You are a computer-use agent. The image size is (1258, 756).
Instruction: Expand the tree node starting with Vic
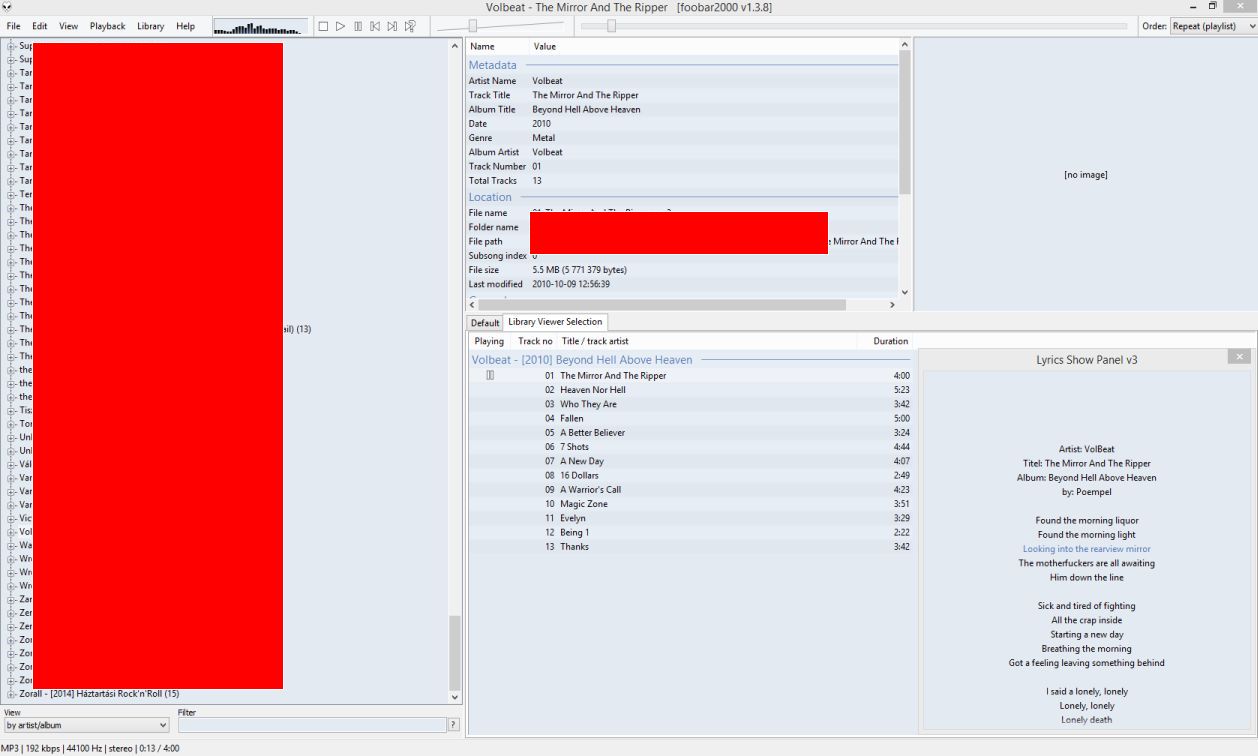[x=12, y=518]
